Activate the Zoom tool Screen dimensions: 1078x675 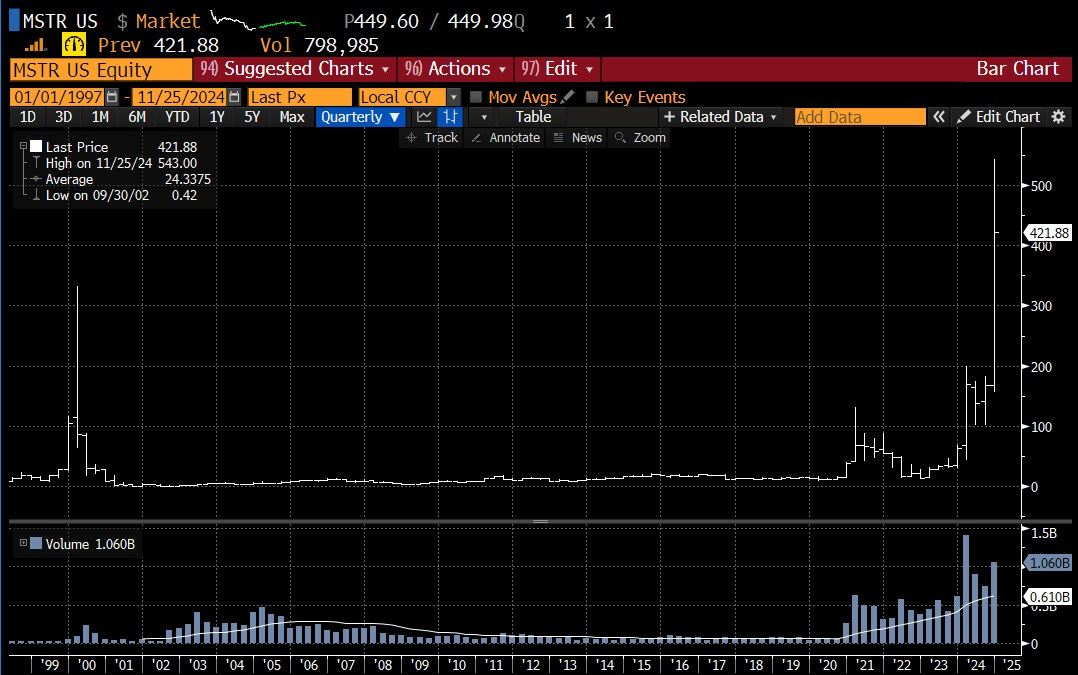pyautogui.click(x=641, y=137)
